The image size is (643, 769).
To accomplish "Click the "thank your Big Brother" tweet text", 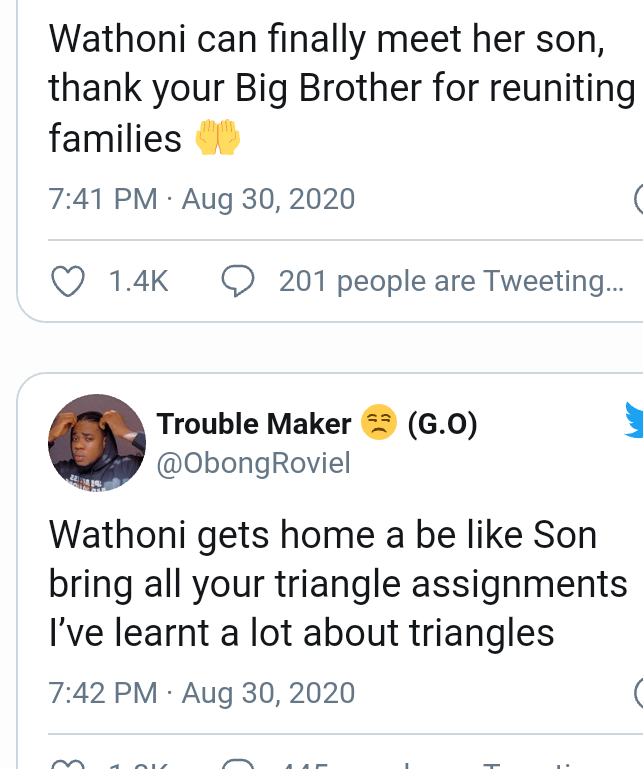I will point(340,89).
